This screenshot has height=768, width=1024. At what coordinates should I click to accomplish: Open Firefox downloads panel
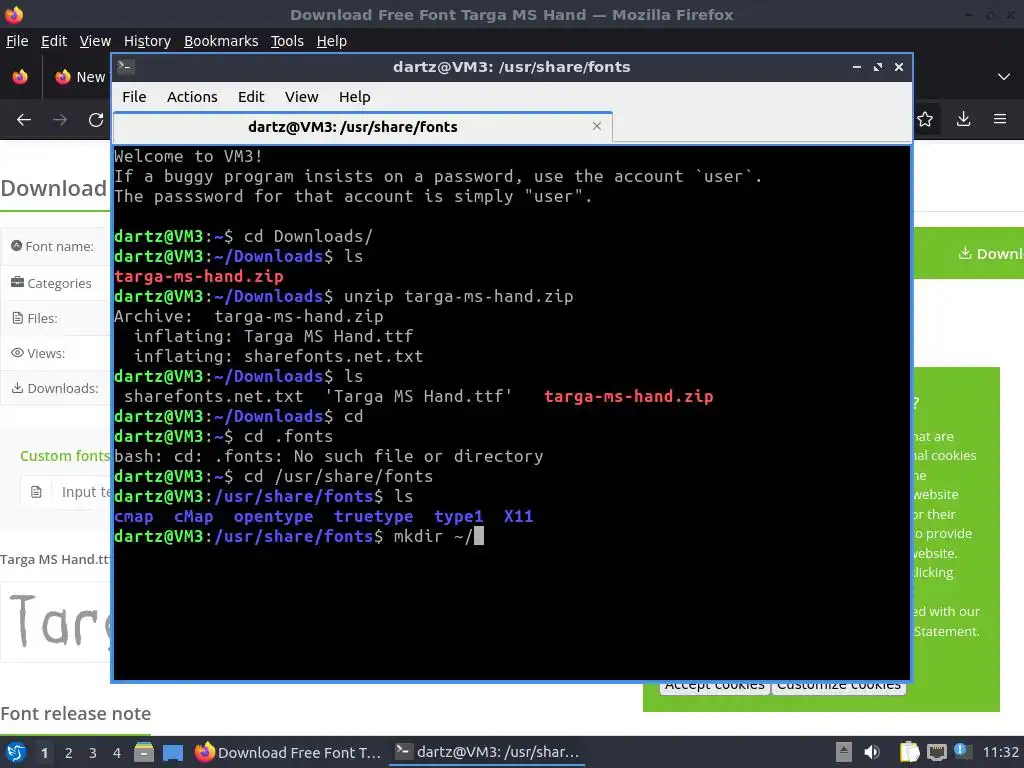tap(963, 119)
